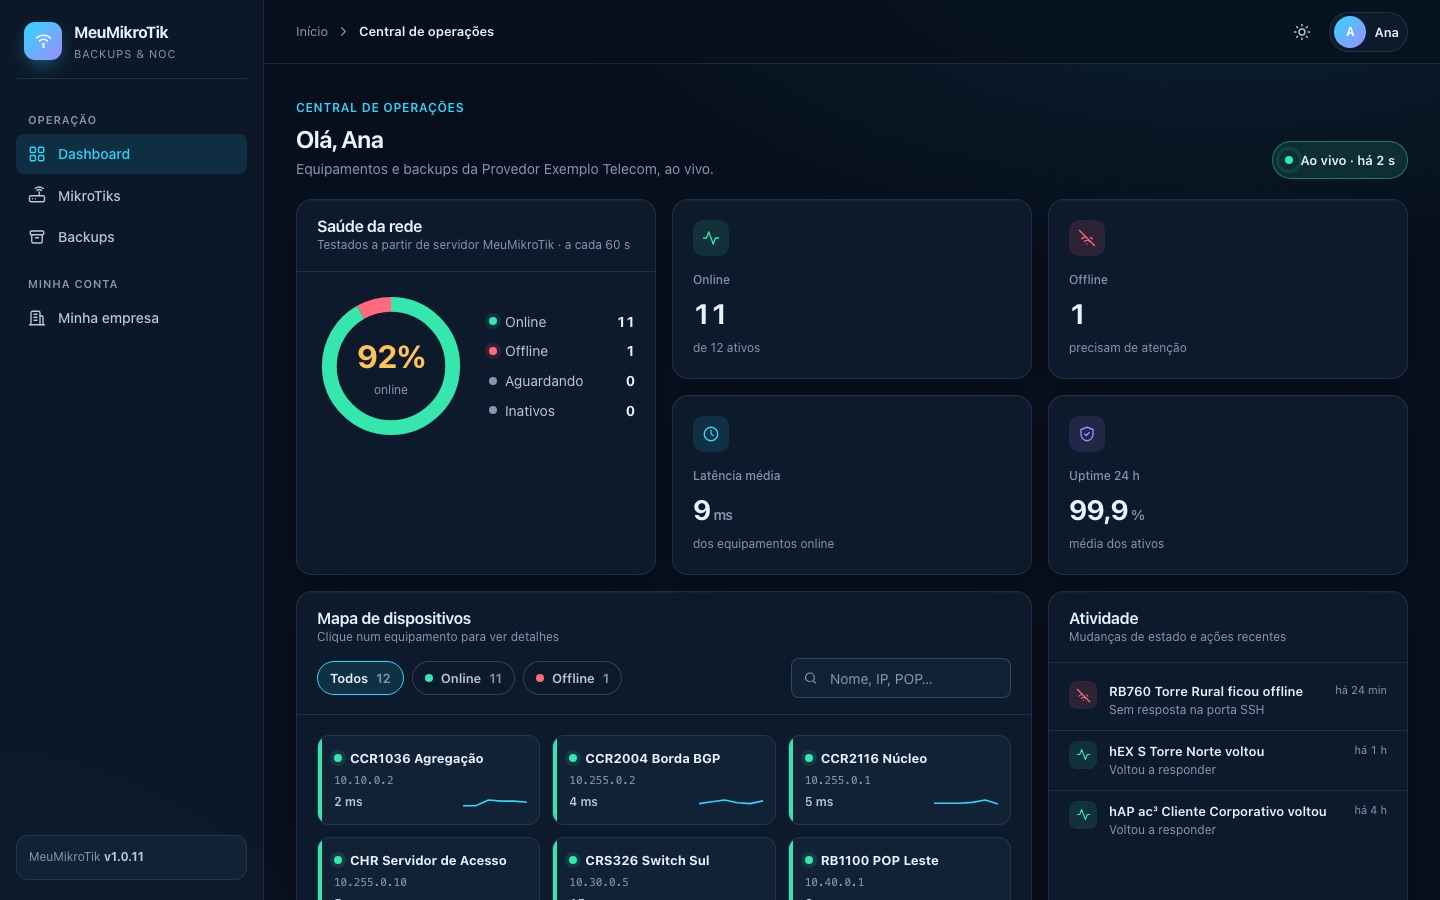Open the CCR2004 Borda BGP device card
Image resolution: width=1440 pixels, height=900 pixels.
(x=664, y=780)
